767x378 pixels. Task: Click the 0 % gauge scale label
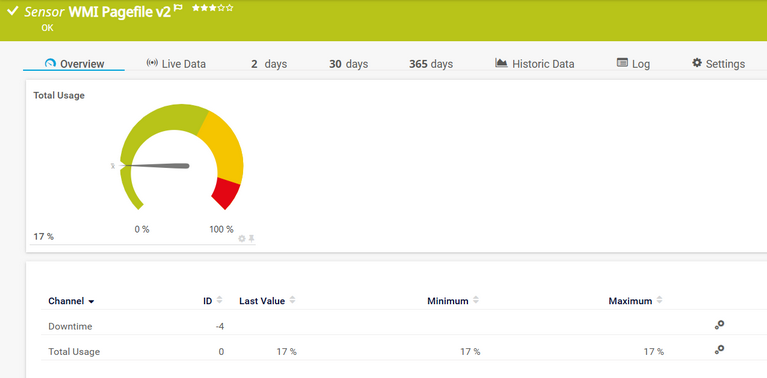click(142, 229)
